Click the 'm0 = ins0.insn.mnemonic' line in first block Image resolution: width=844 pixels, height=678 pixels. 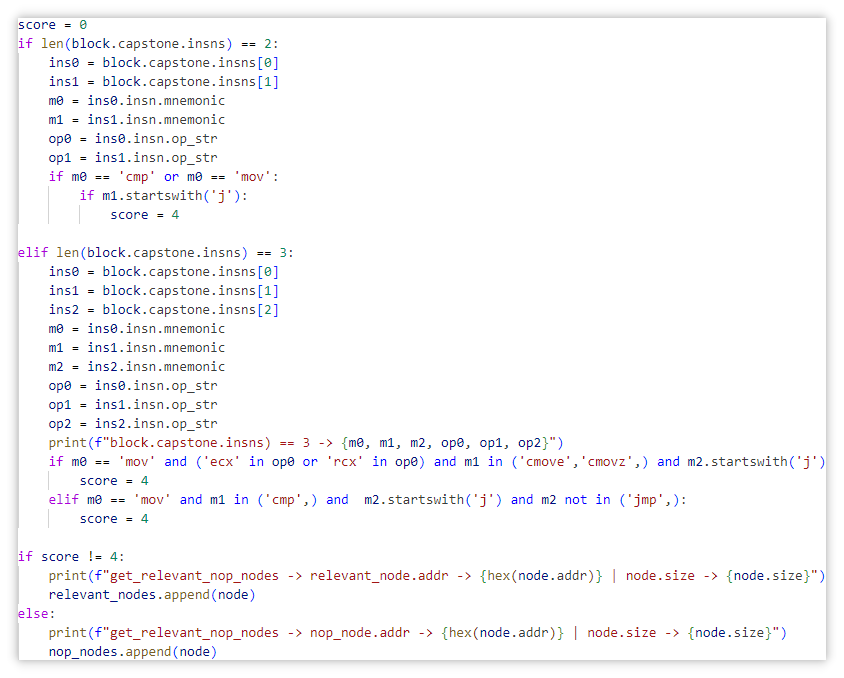(137, 101)
